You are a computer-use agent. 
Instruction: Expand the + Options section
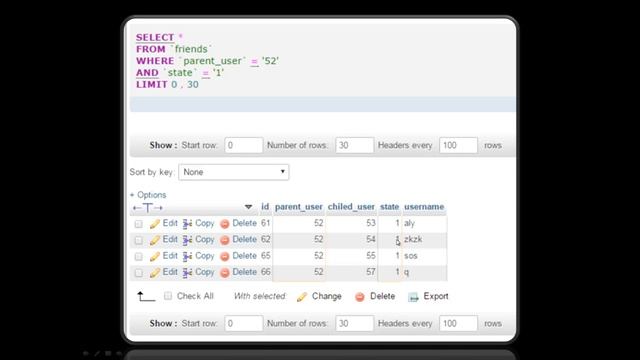(x=148, y=195)
